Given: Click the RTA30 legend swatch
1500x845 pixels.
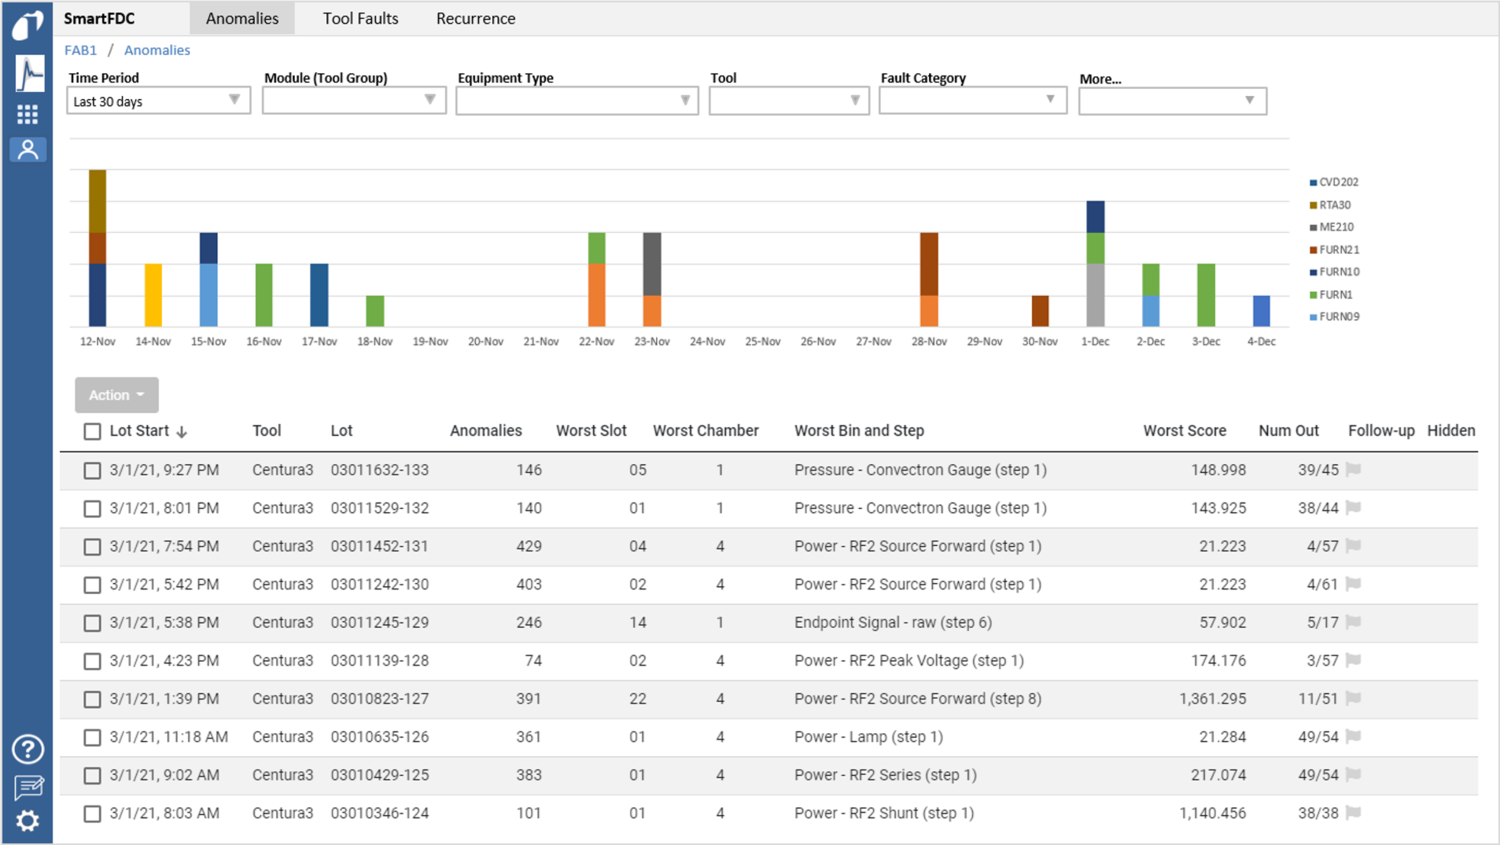Looking at the screenshot, I should [1313, 205].
